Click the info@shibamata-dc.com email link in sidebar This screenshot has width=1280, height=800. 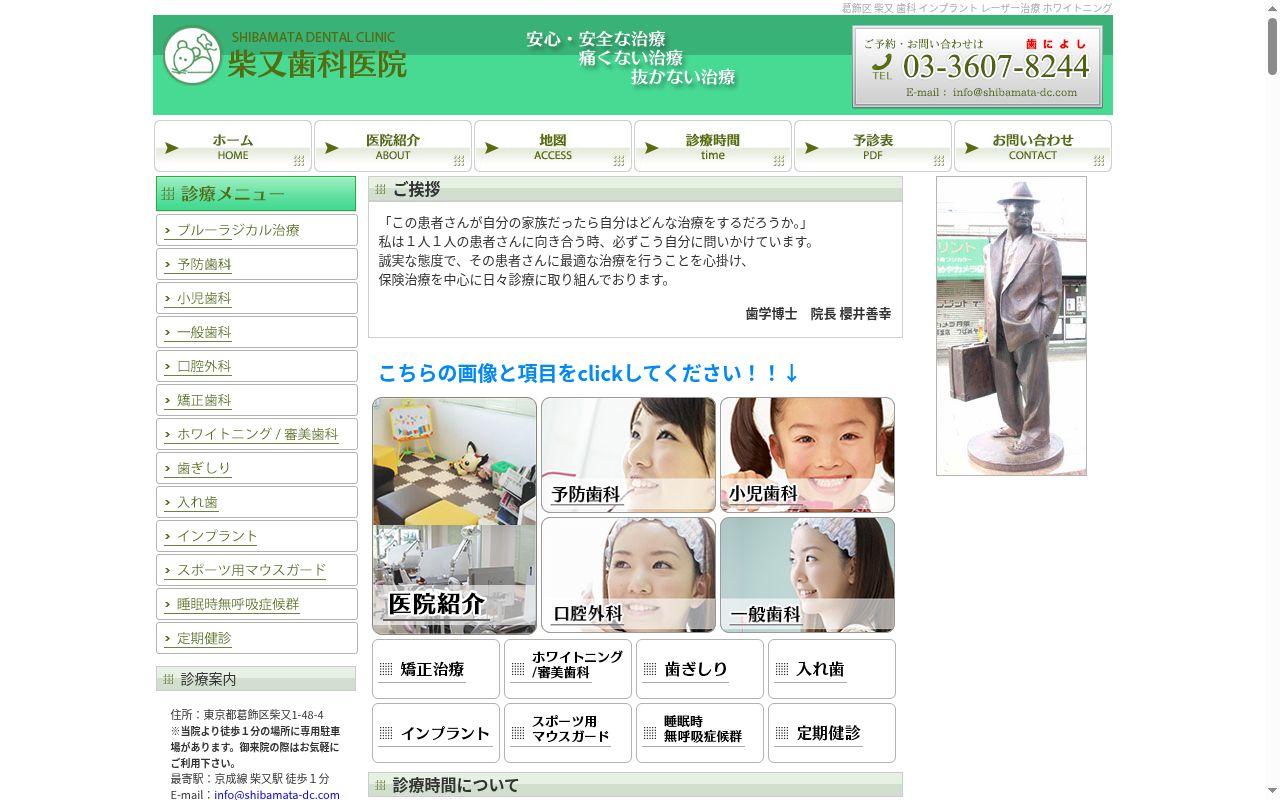click(x=277, y=795)
